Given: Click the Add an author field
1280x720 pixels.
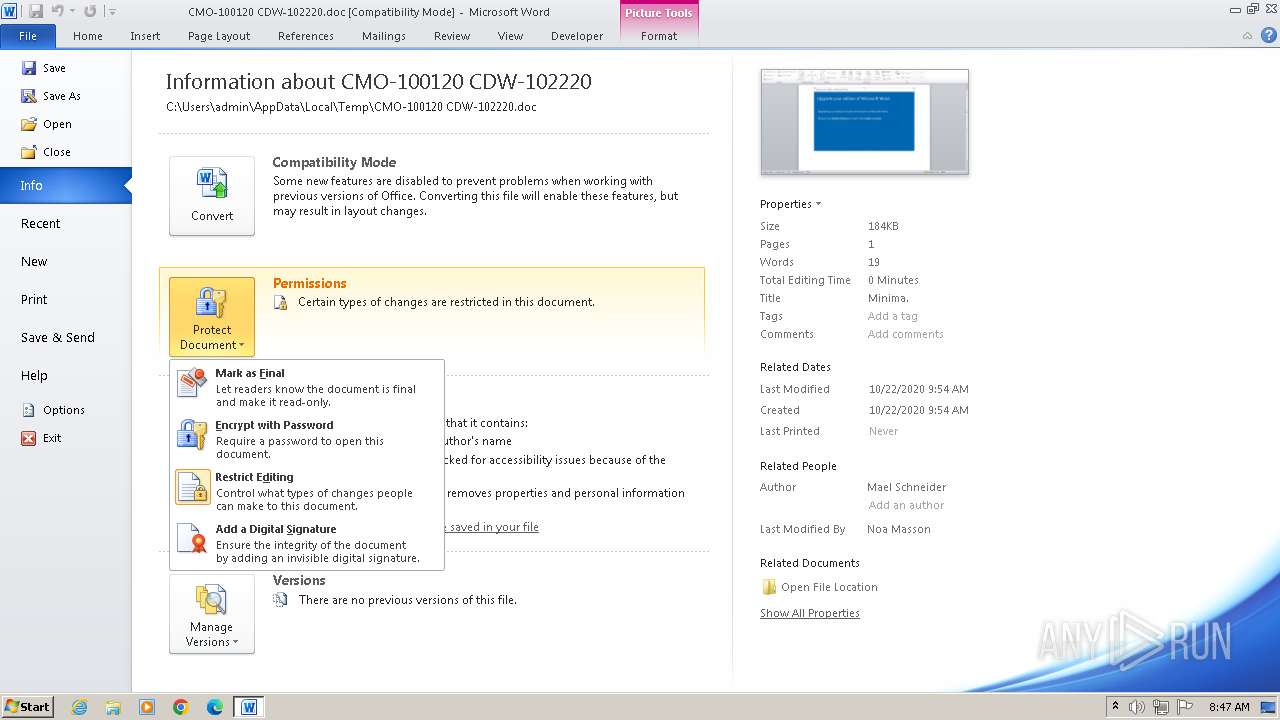Looking at the screenshot, I should pos(906,505).
